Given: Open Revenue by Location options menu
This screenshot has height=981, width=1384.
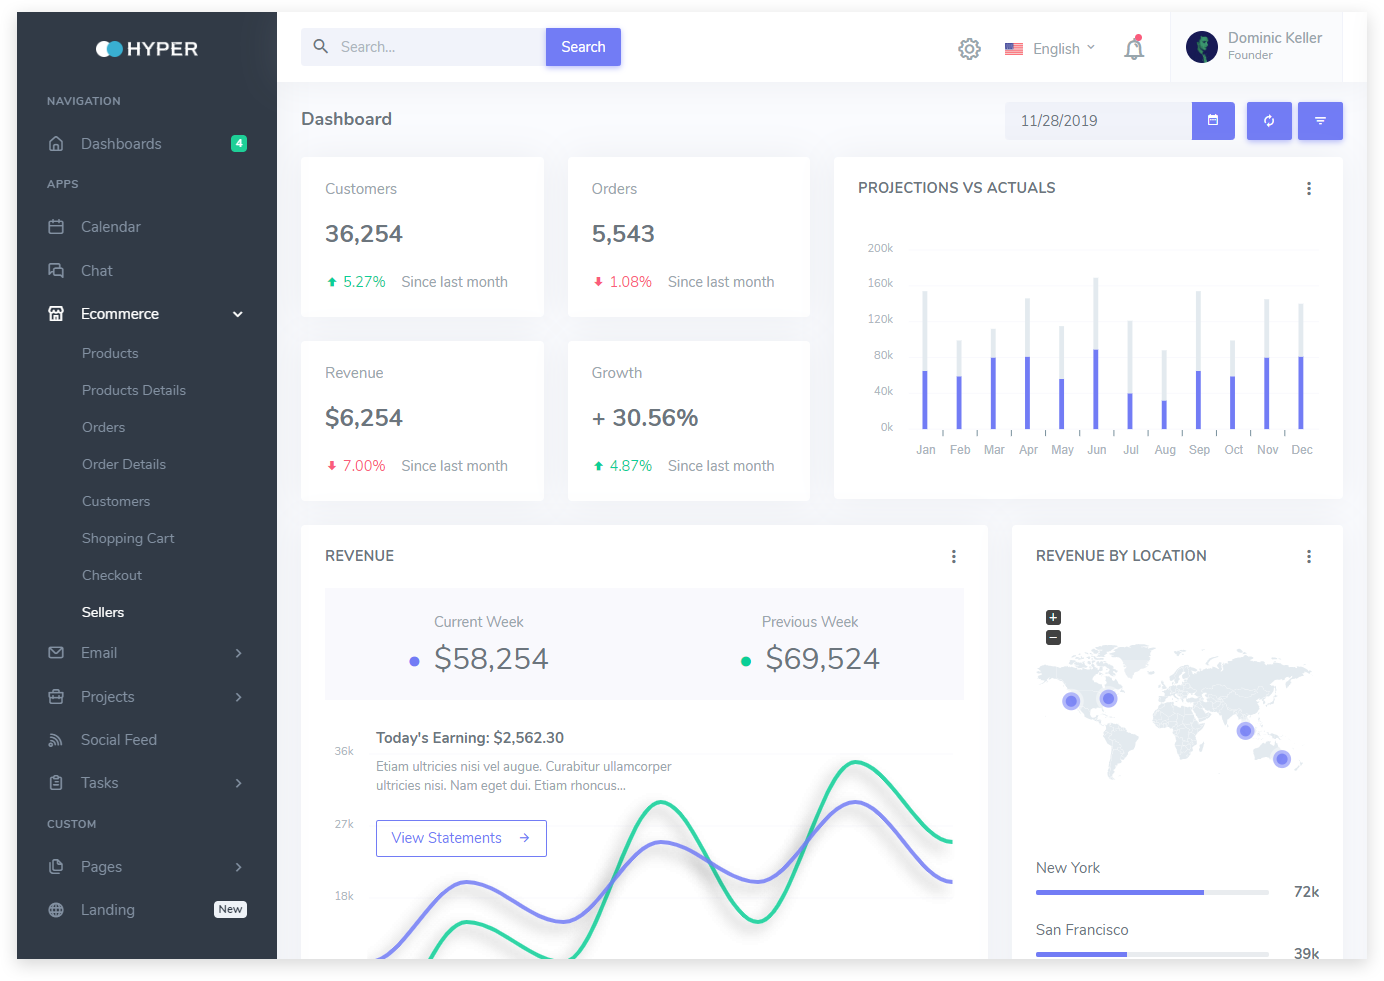Looking at the screenshot, I should click(1308, 557).
